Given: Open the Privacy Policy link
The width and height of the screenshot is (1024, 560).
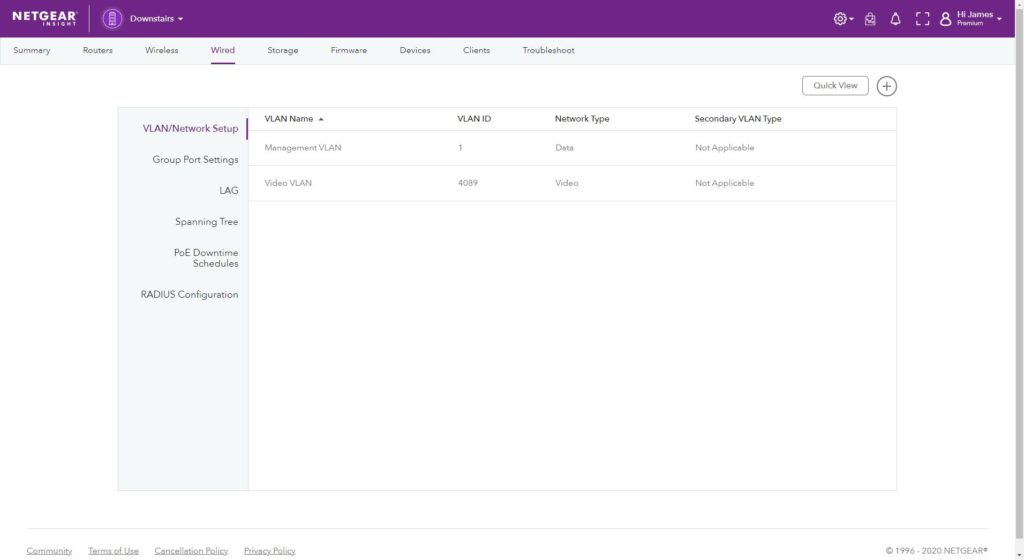Looking at the screenshot, I should point(269,551).
